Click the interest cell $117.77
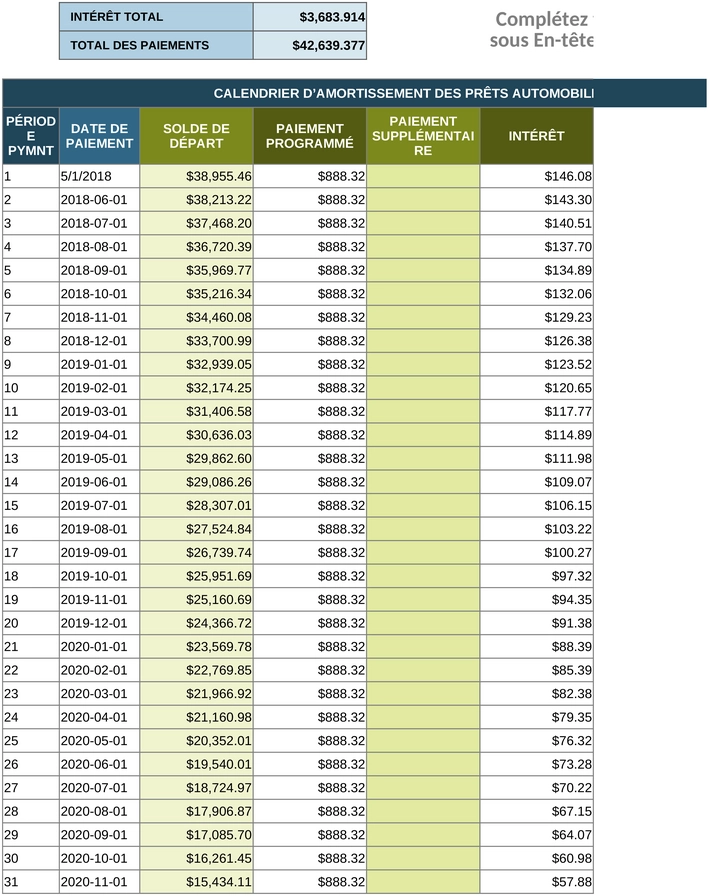710x896 pixels. [536, 411]
